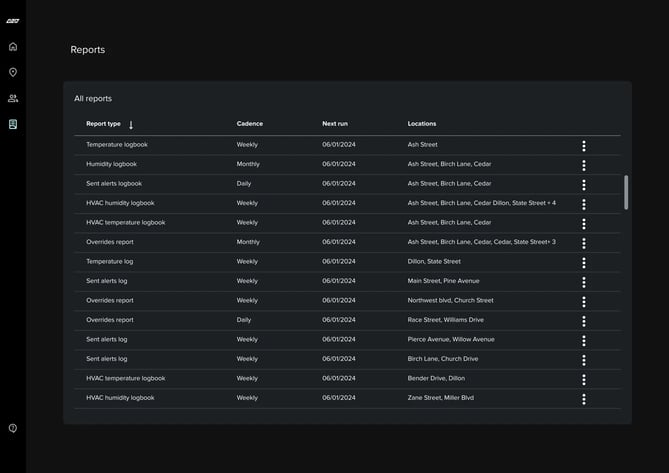
Task: Click the help icon at sidebar bottom
Action: [13, 428]
